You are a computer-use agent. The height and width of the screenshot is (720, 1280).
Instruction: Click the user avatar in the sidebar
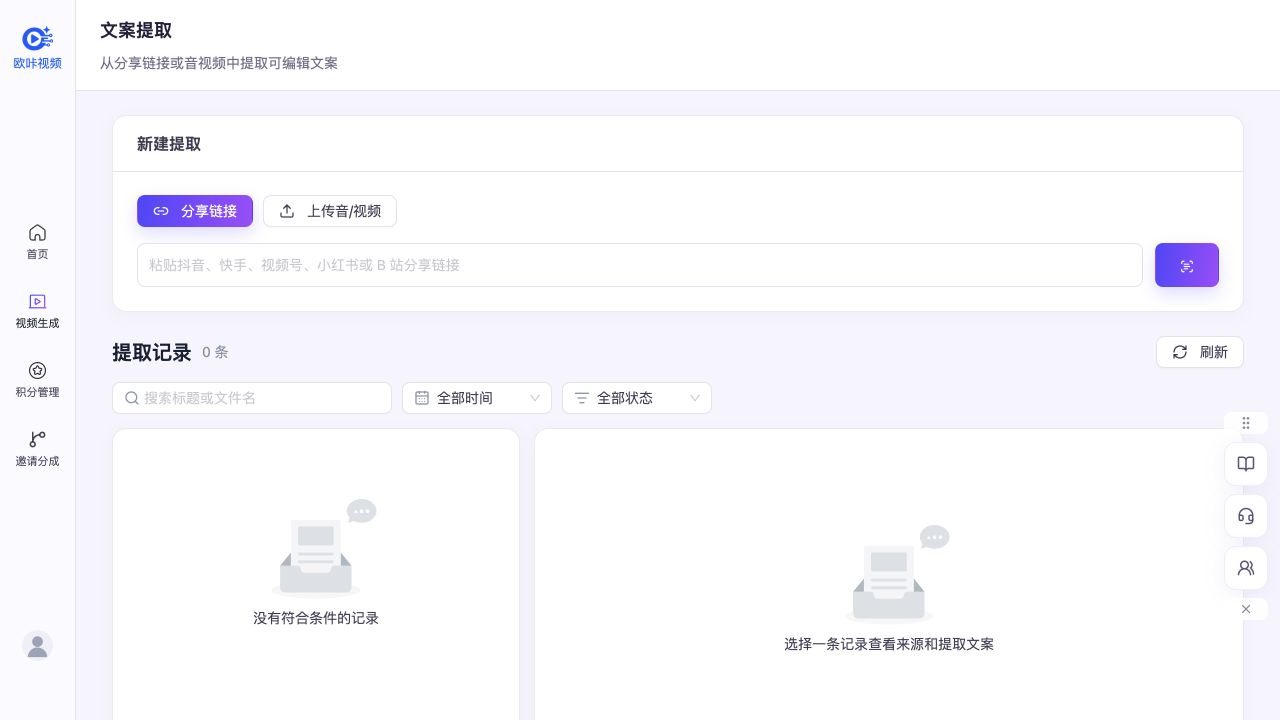coord(37,645)
